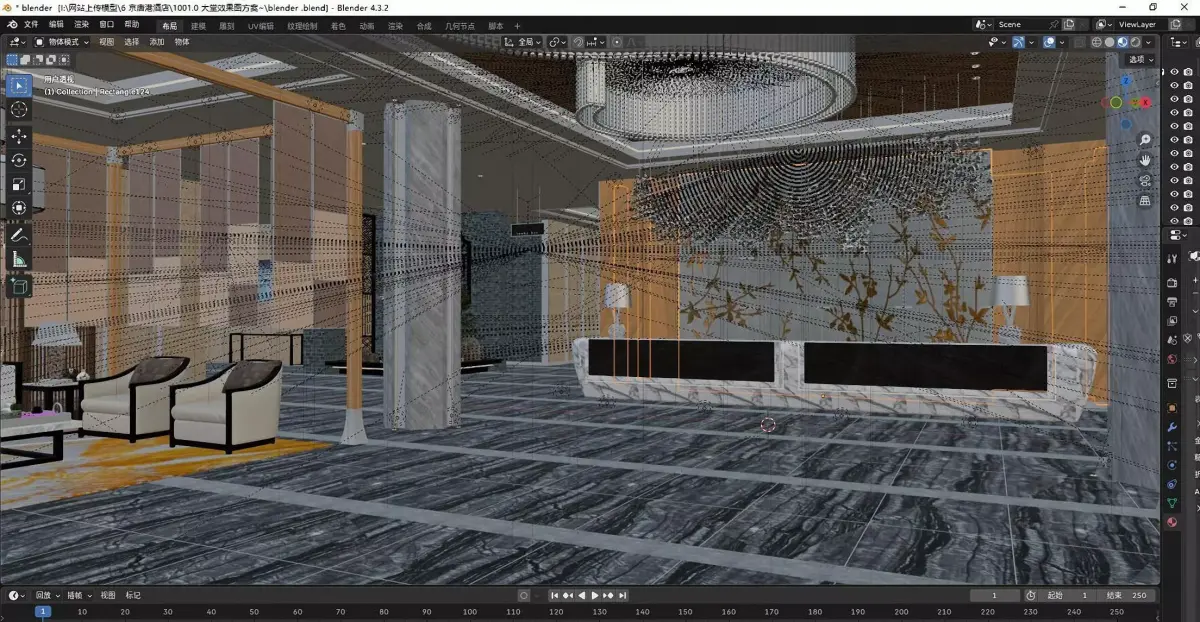Switch to wireframe viewport shading

coord(1097,42)
